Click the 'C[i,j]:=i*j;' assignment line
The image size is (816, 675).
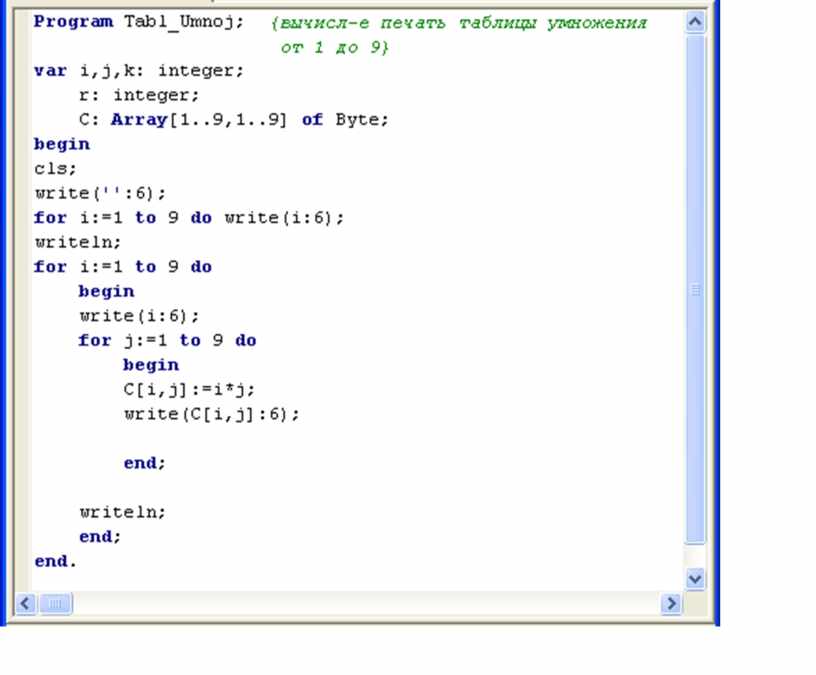pos(189,389)
